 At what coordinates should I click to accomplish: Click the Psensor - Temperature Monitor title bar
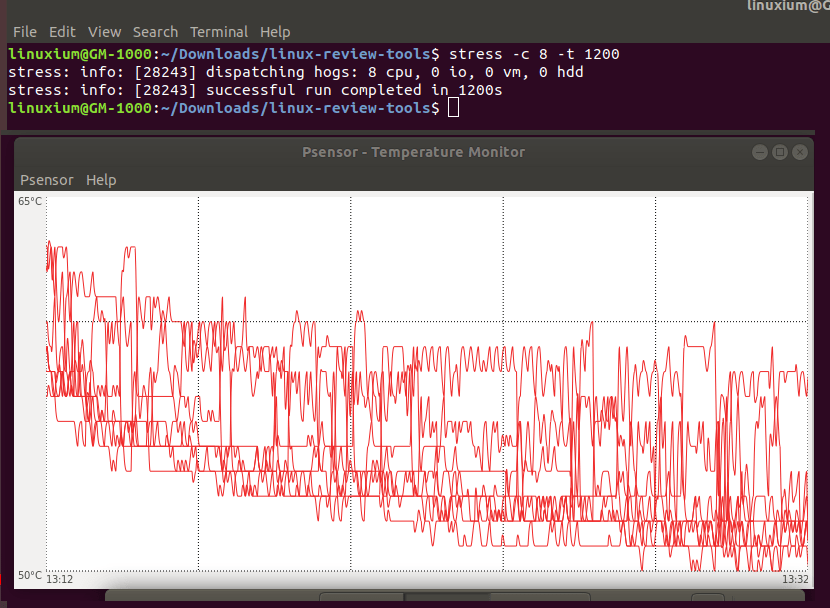click(413, 152)
